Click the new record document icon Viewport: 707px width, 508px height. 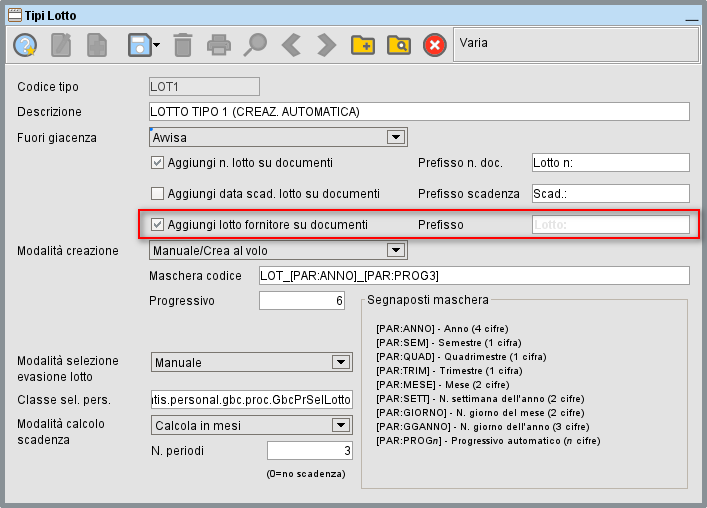click(97, 45)
